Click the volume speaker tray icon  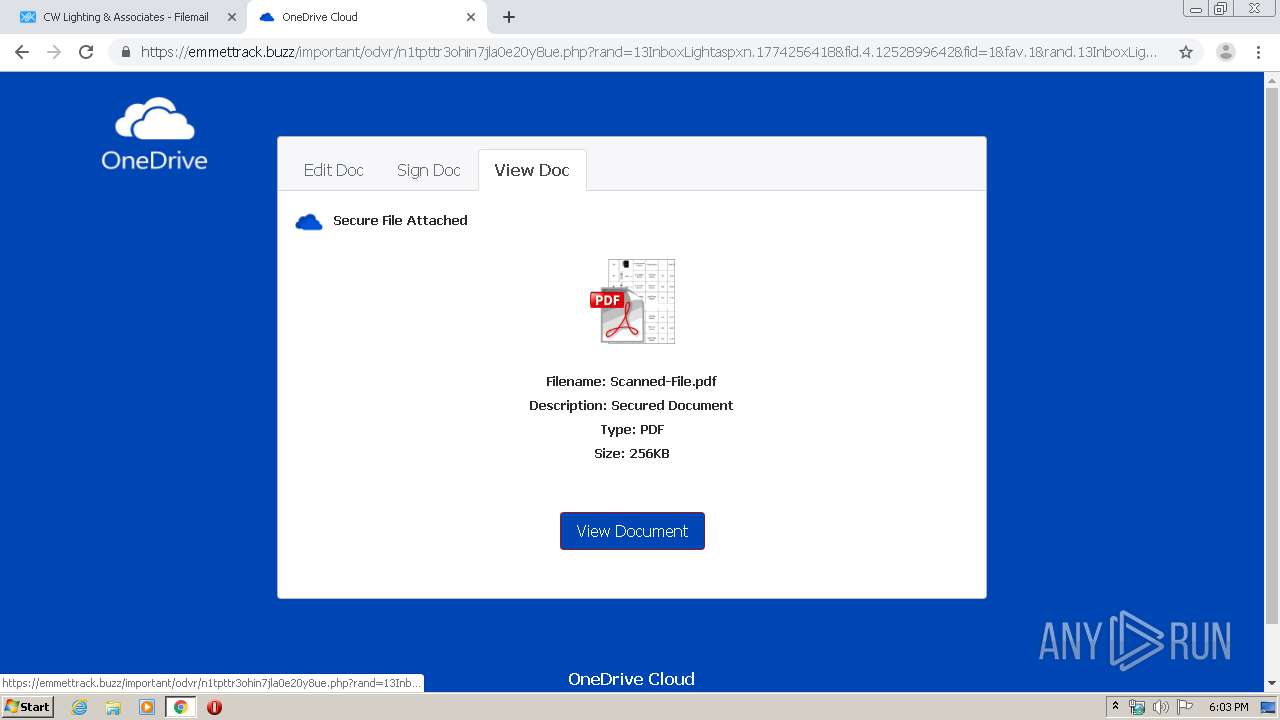point(1160,707)
